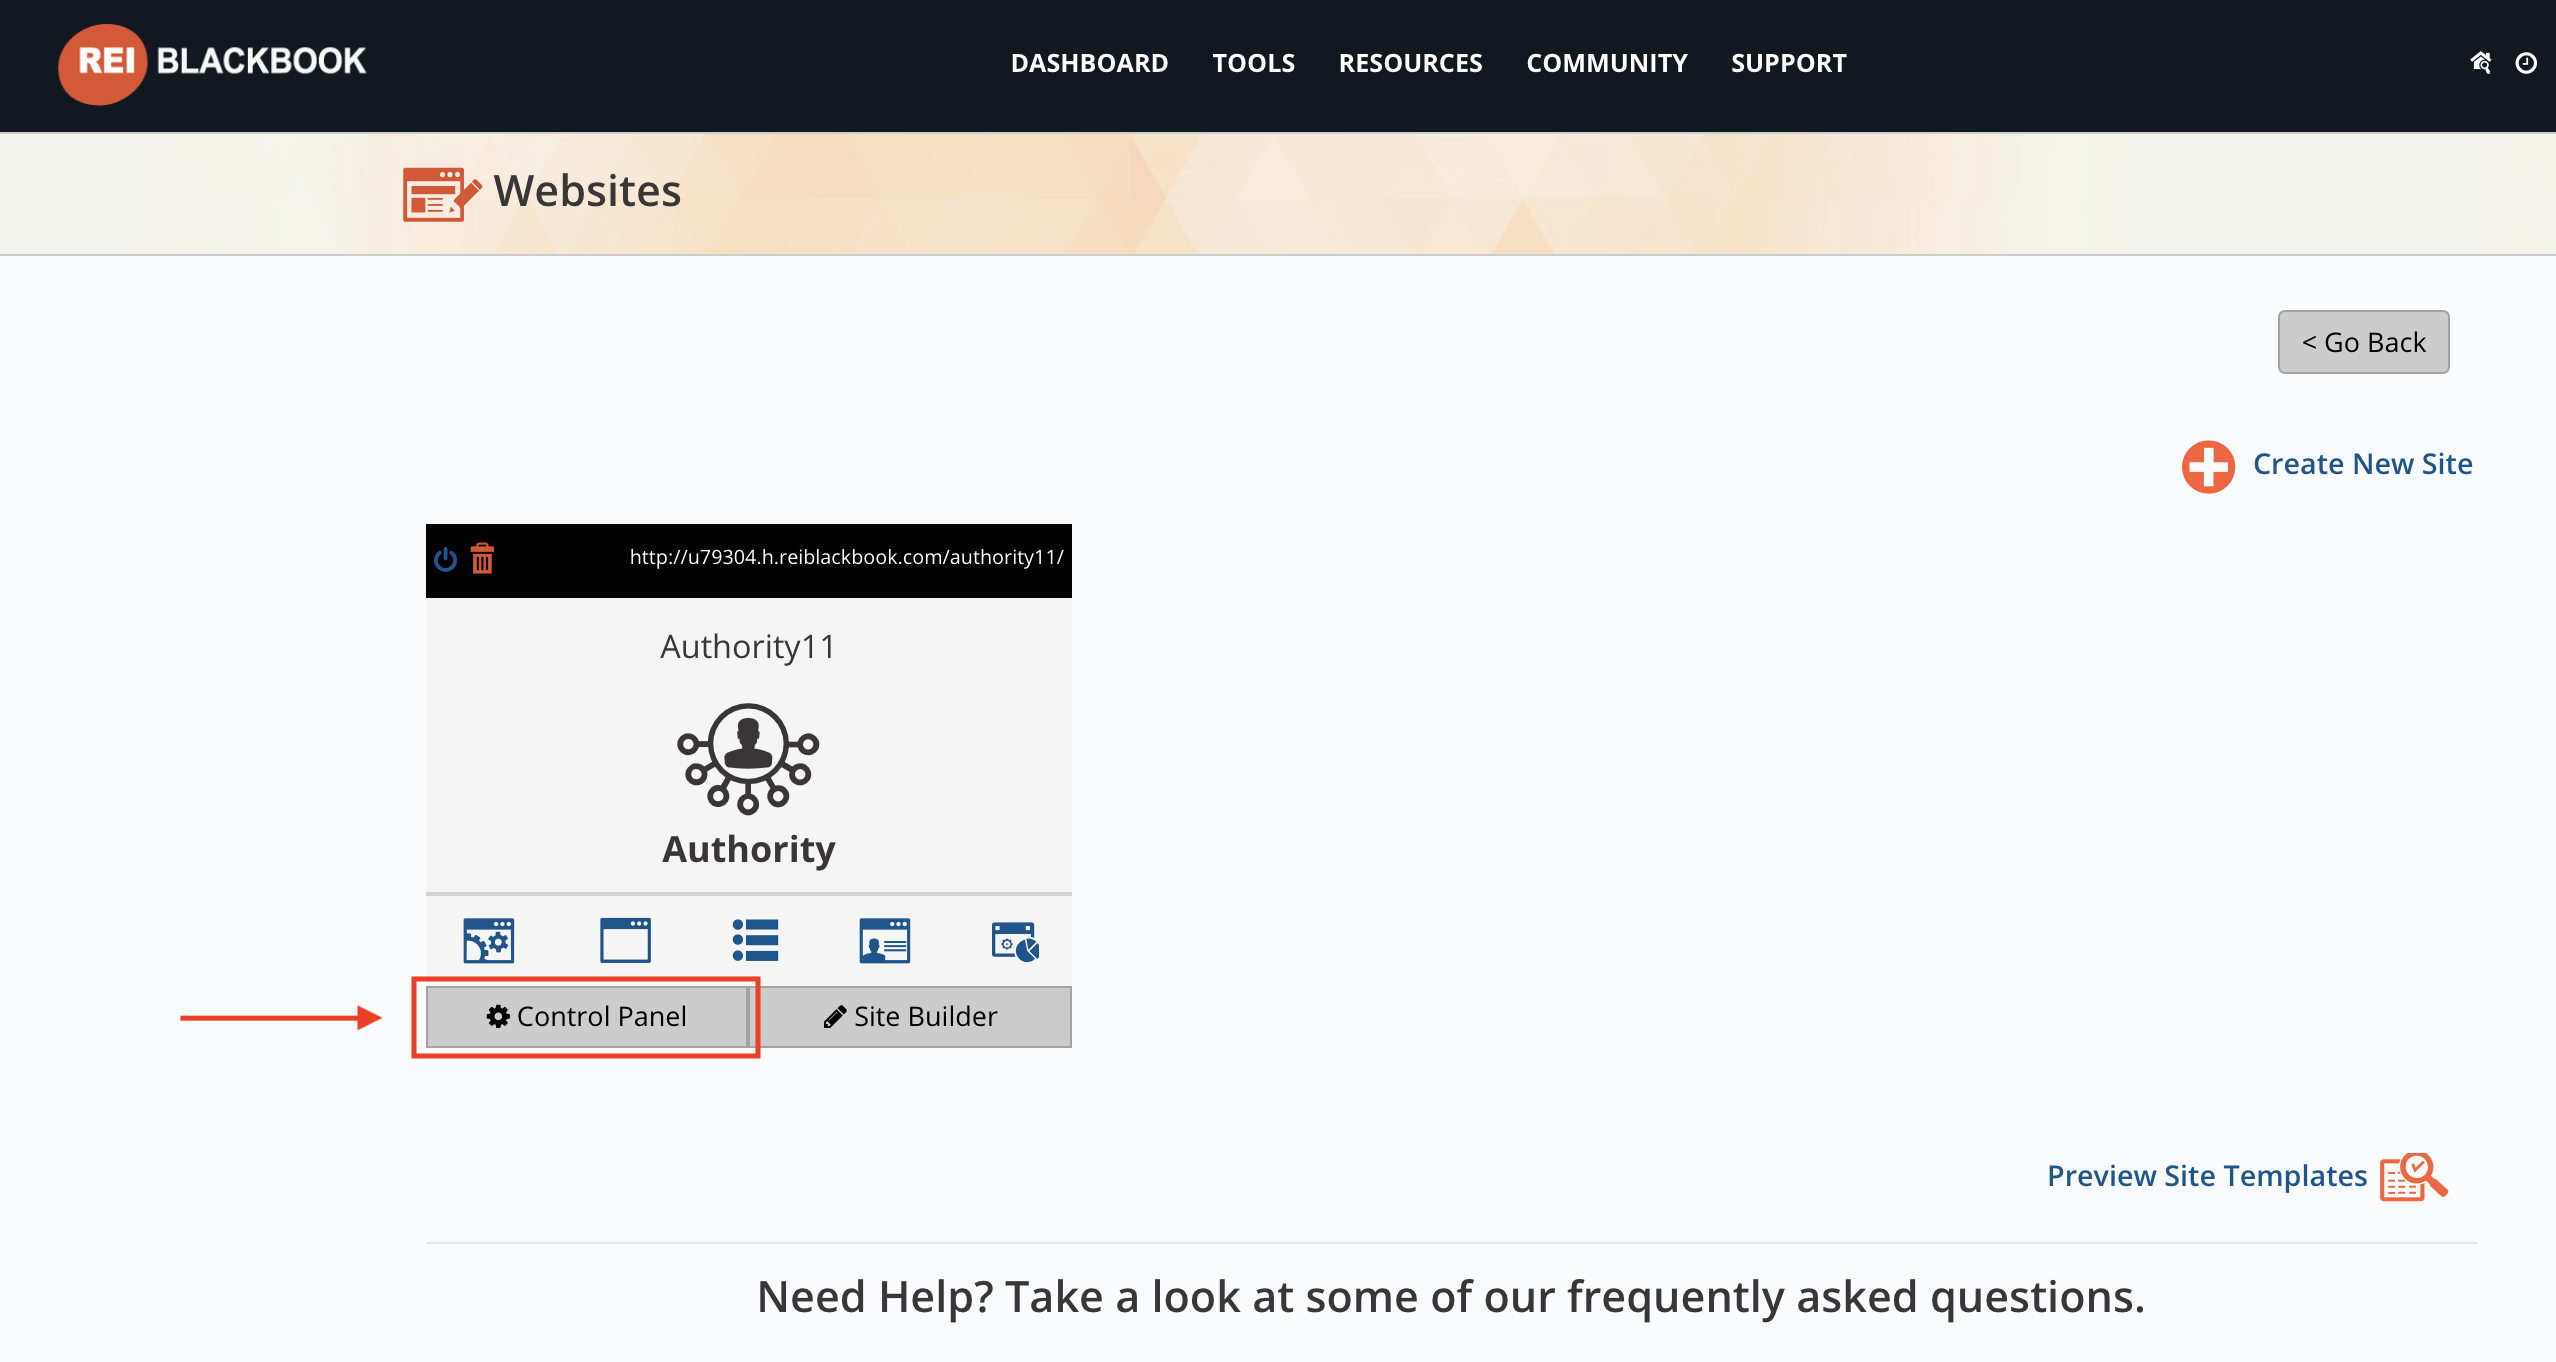Click the REI BlackBook logo
Screen dimensions: 2556x1362
212,63
